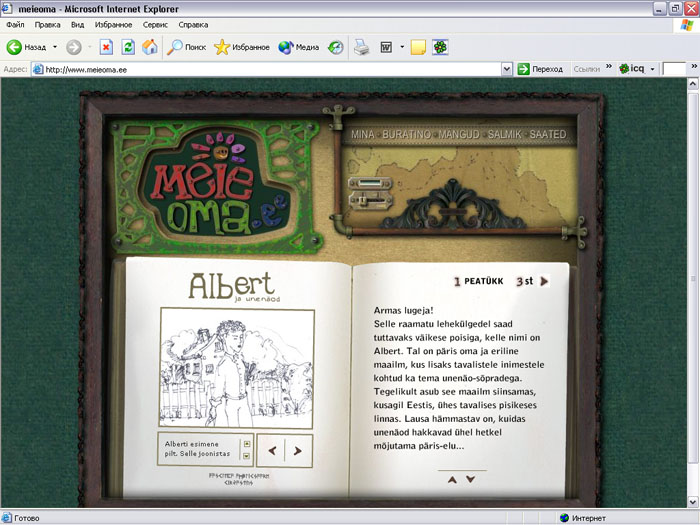Expand hidden icq toolbar items chevron

tap(694, 67)
